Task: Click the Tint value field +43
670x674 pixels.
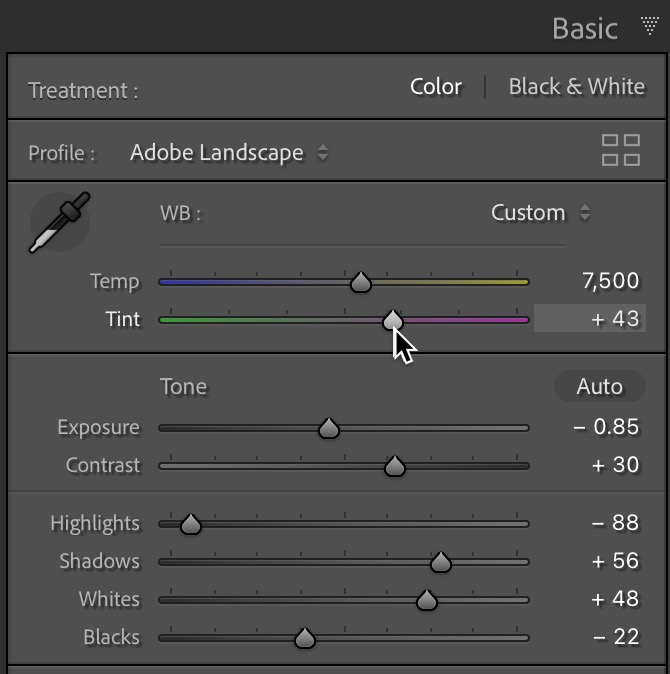Action: click(x=590, y=319)
